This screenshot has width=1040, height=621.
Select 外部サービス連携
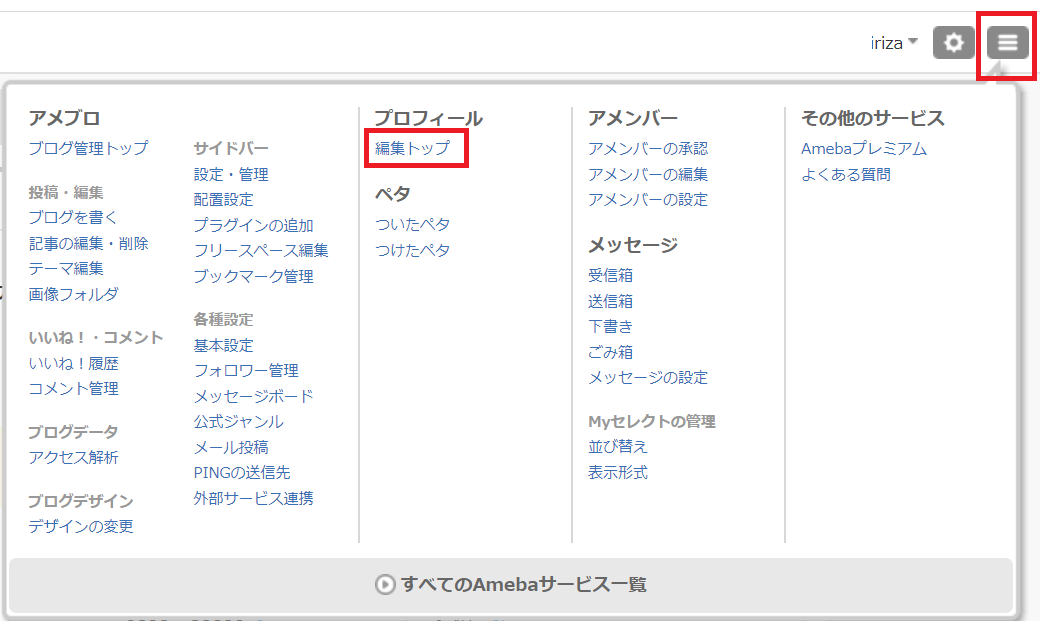pyautogui.click(x=253, y=498)
